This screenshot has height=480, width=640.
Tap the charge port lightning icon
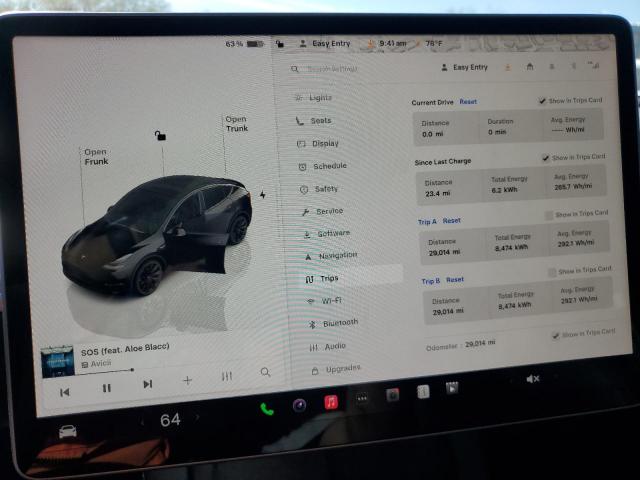tap(263, 195)
